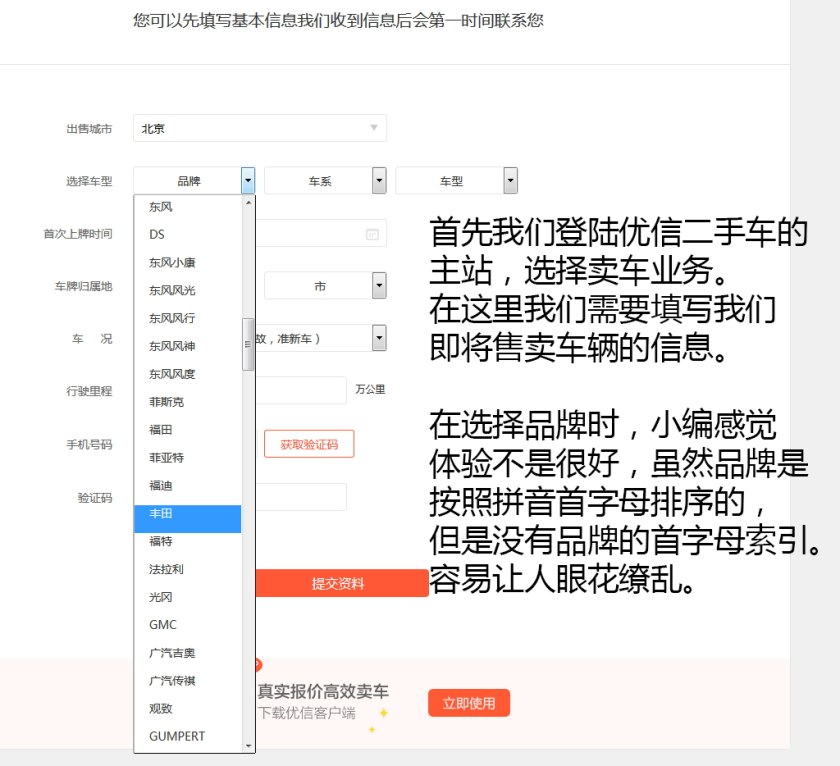Open the calendar icon for 首次上牌时间

(371, 234)
